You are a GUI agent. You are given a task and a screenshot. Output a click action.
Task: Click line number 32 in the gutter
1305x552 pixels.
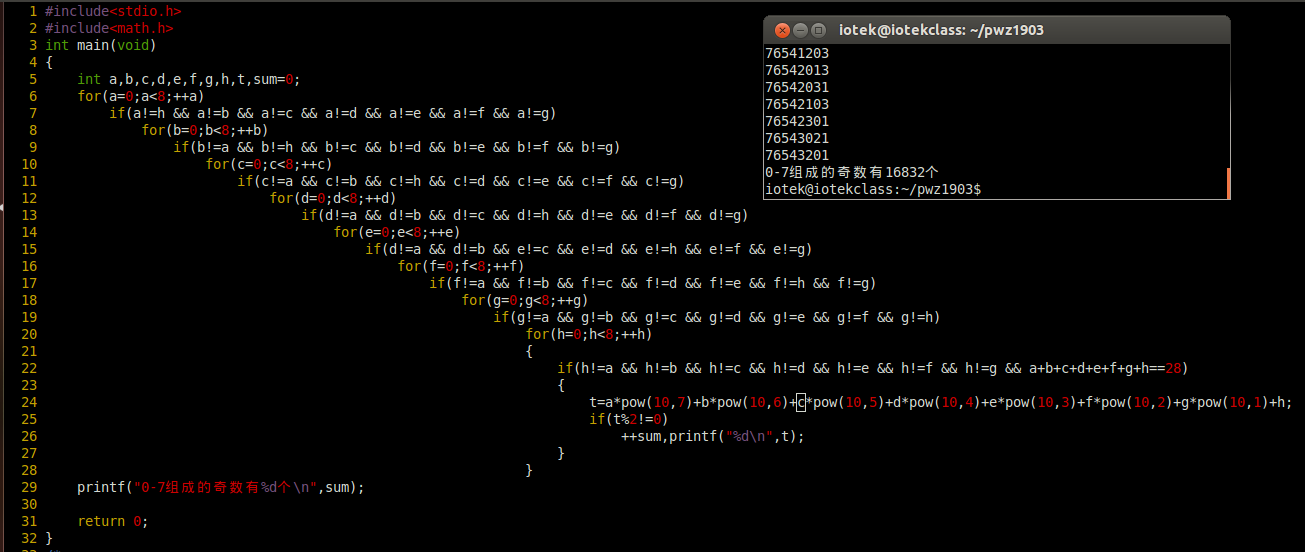(29, 538)
